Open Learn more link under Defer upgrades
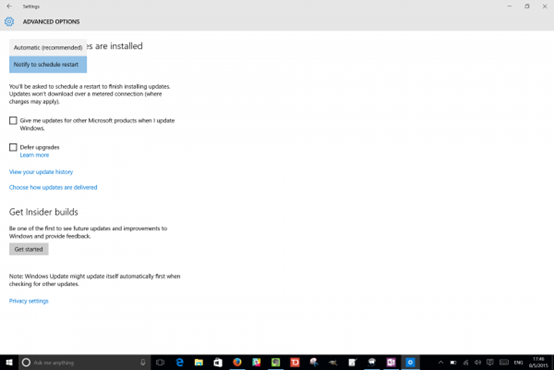554x370 pixels. 34,155
